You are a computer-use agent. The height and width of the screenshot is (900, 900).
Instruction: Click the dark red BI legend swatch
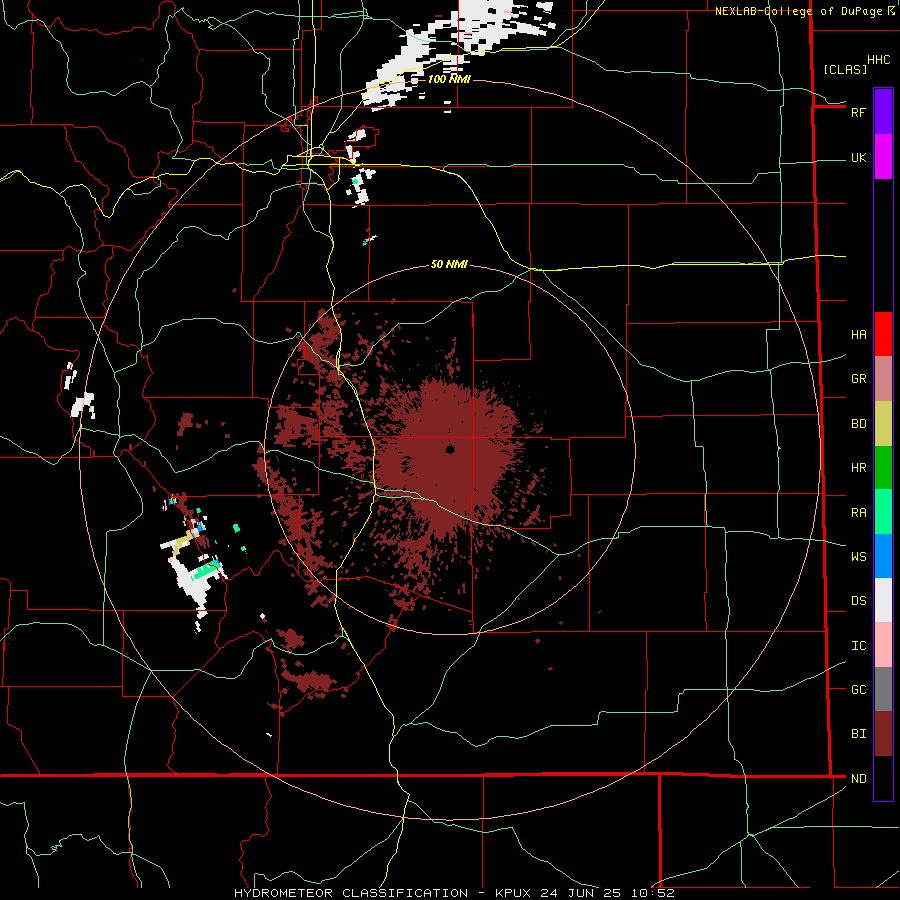point(883,734)
